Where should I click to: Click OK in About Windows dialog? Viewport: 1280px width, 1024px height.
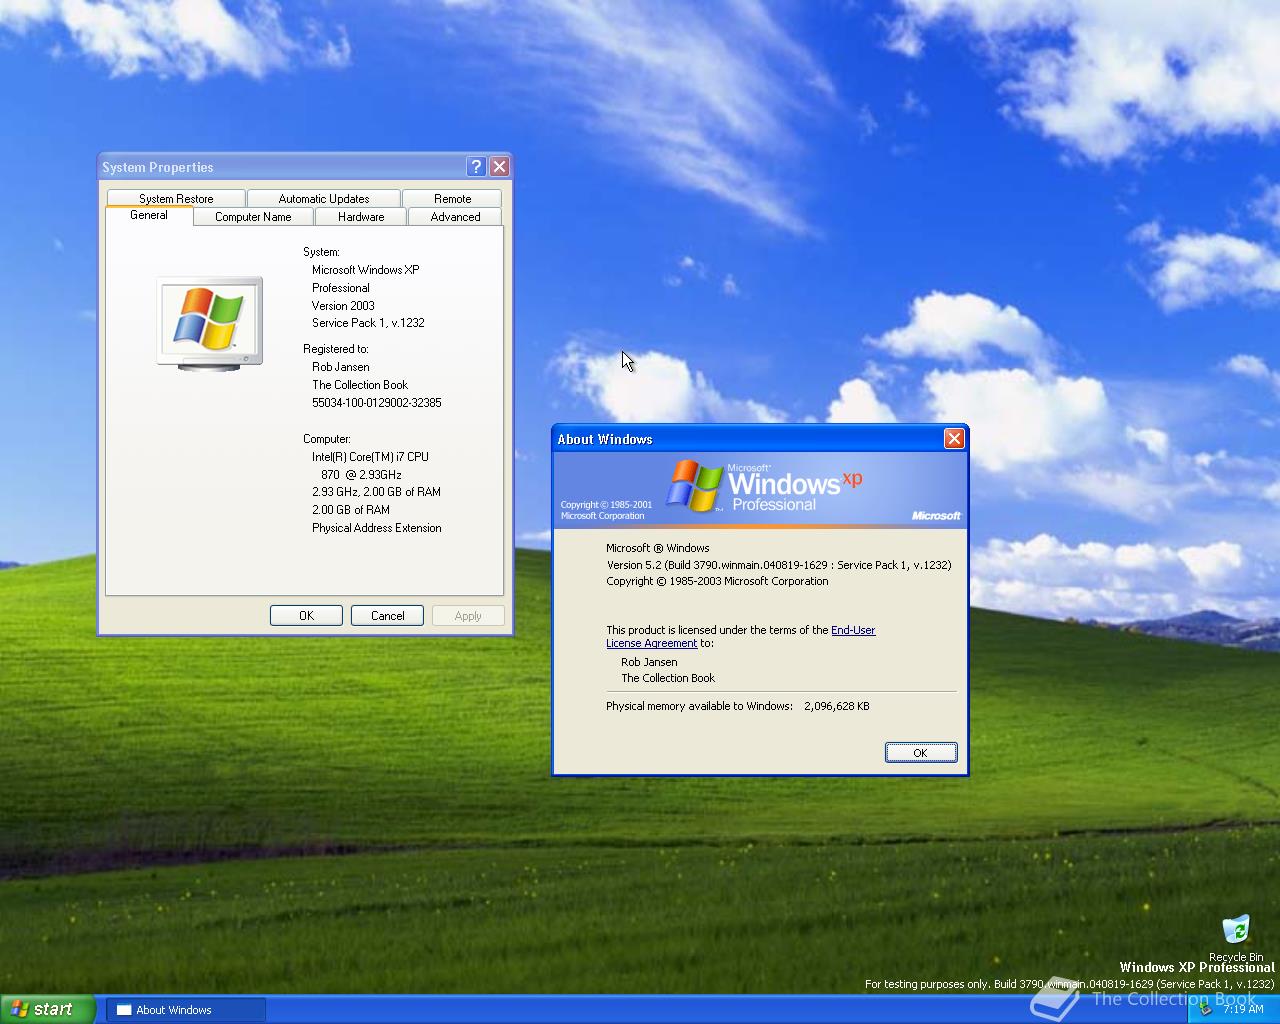pyautogui.click(x=921, y=753)
